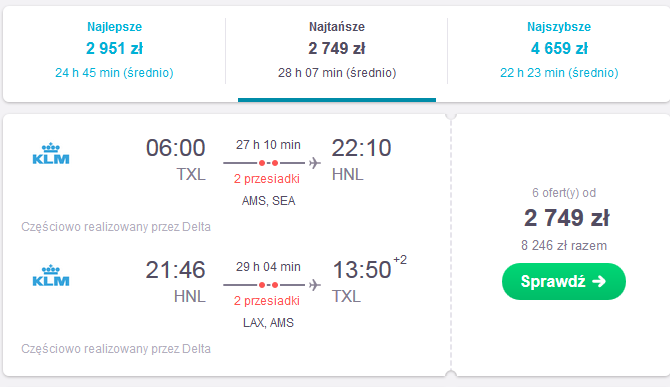Click the return '2 przesiadki' label
Viewport: 670px width, 387px height.
267,301
